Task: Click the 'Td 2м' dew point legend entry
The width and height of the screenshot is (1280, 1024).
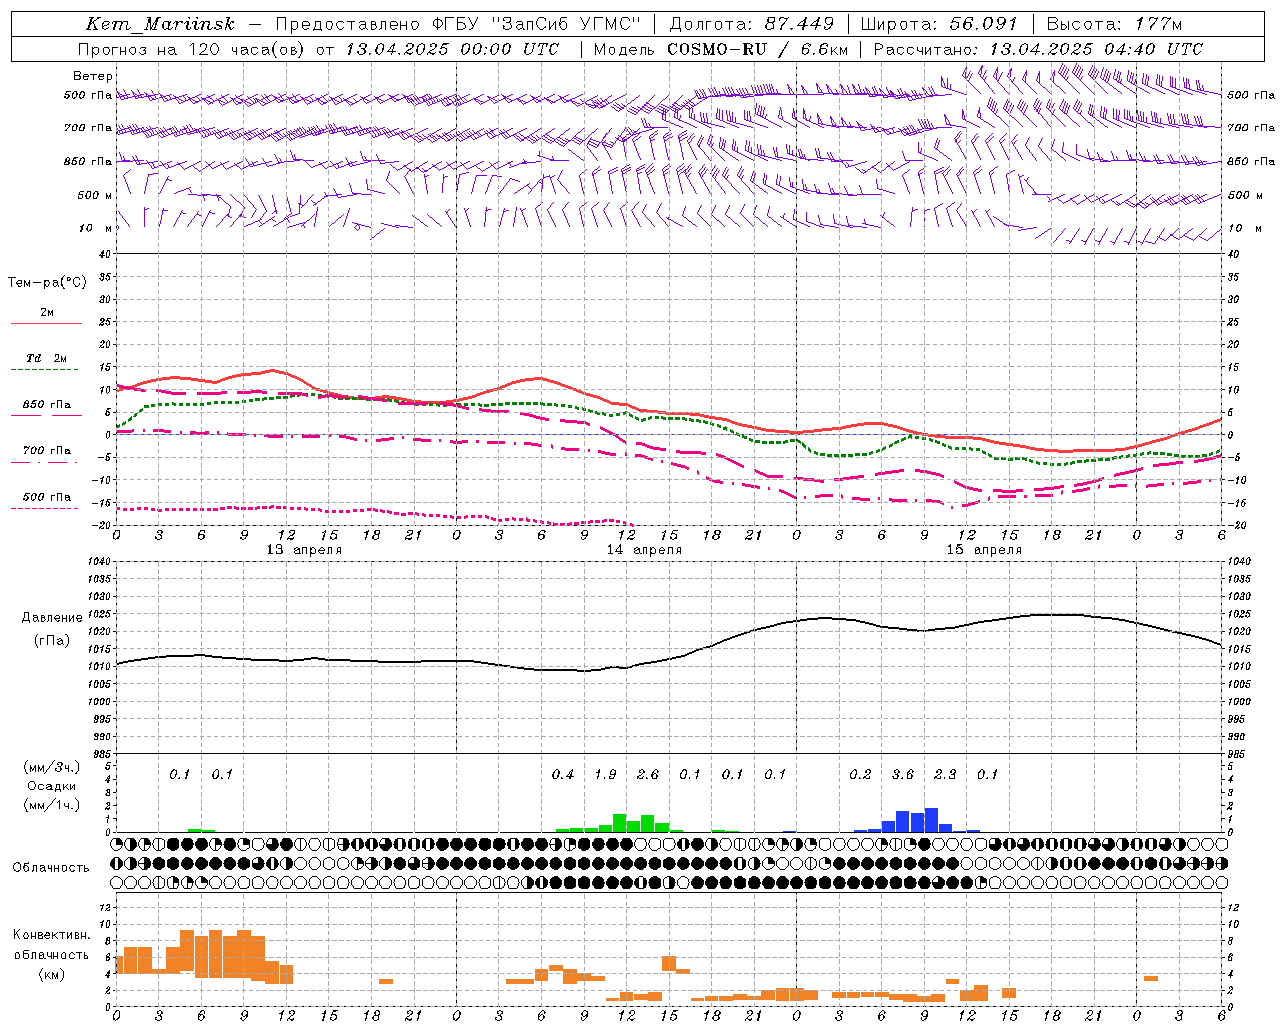Action: pos(47,358)
